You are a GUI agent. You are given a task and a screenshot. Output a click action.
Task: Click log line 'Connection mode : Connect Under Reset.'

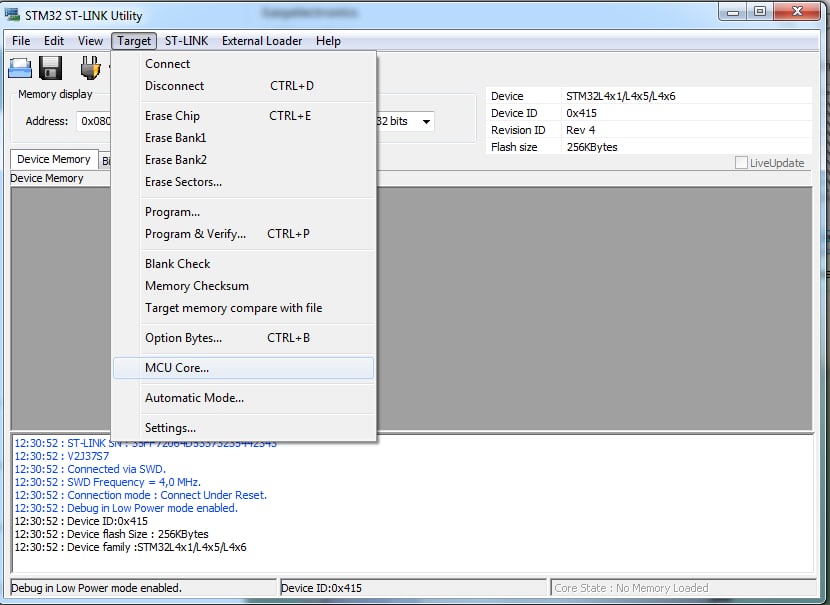point(140,495)
